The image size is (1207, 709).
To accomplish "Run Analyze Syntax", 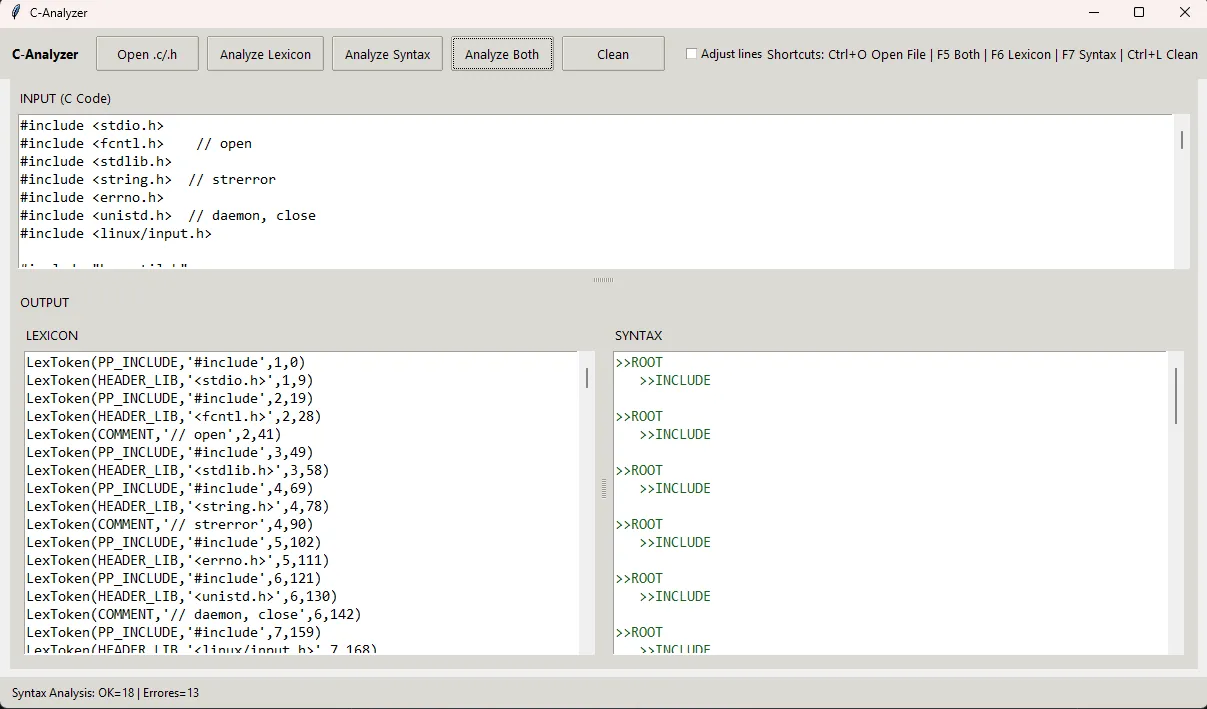I will pos(387,54).
